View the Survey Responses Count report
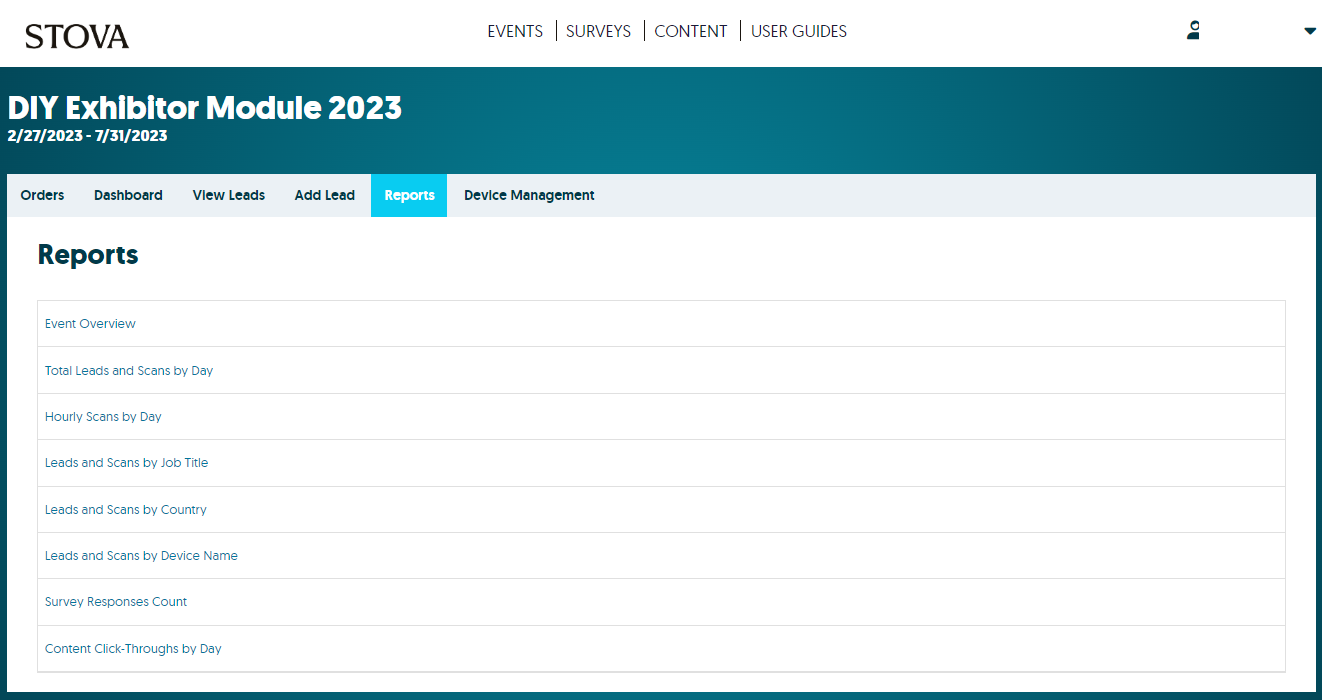1322x700 pixels. (x=115, y=601)
